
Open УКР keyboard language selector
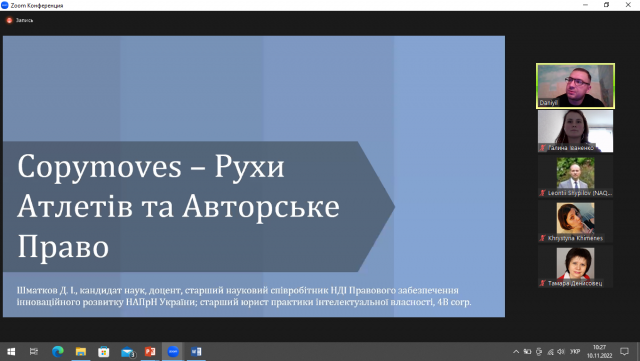[575, 352]
